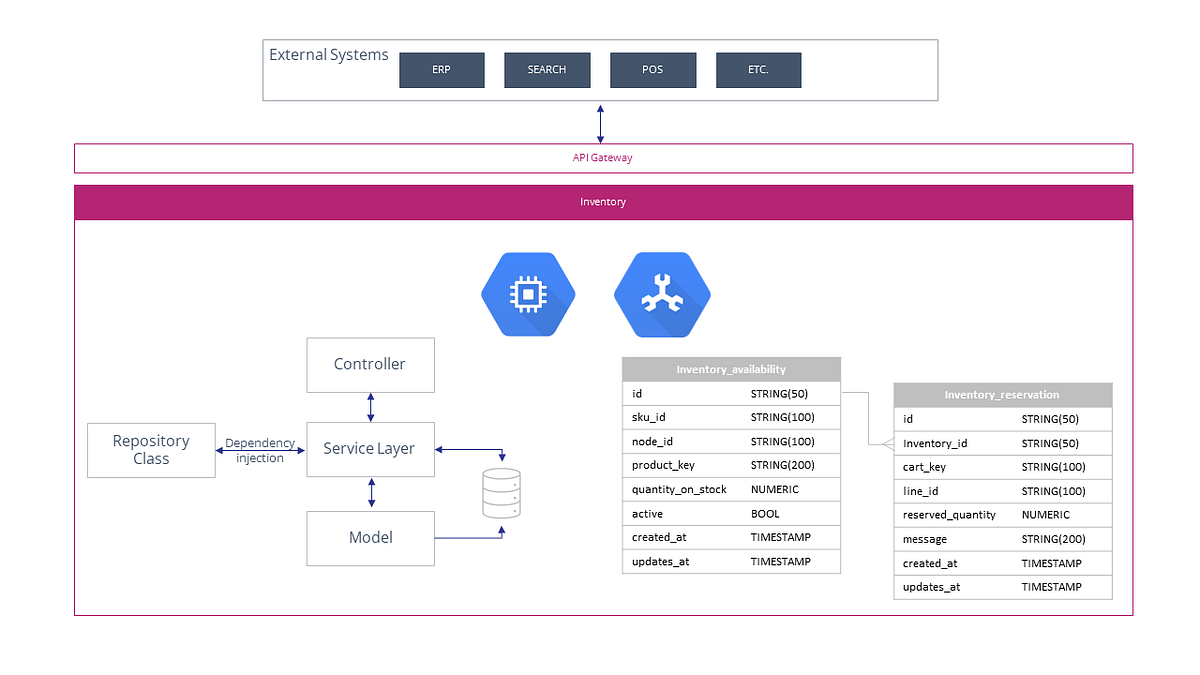Select the External Systems title label
This screenshot has height=675, width=1200.
pos(328,55)
